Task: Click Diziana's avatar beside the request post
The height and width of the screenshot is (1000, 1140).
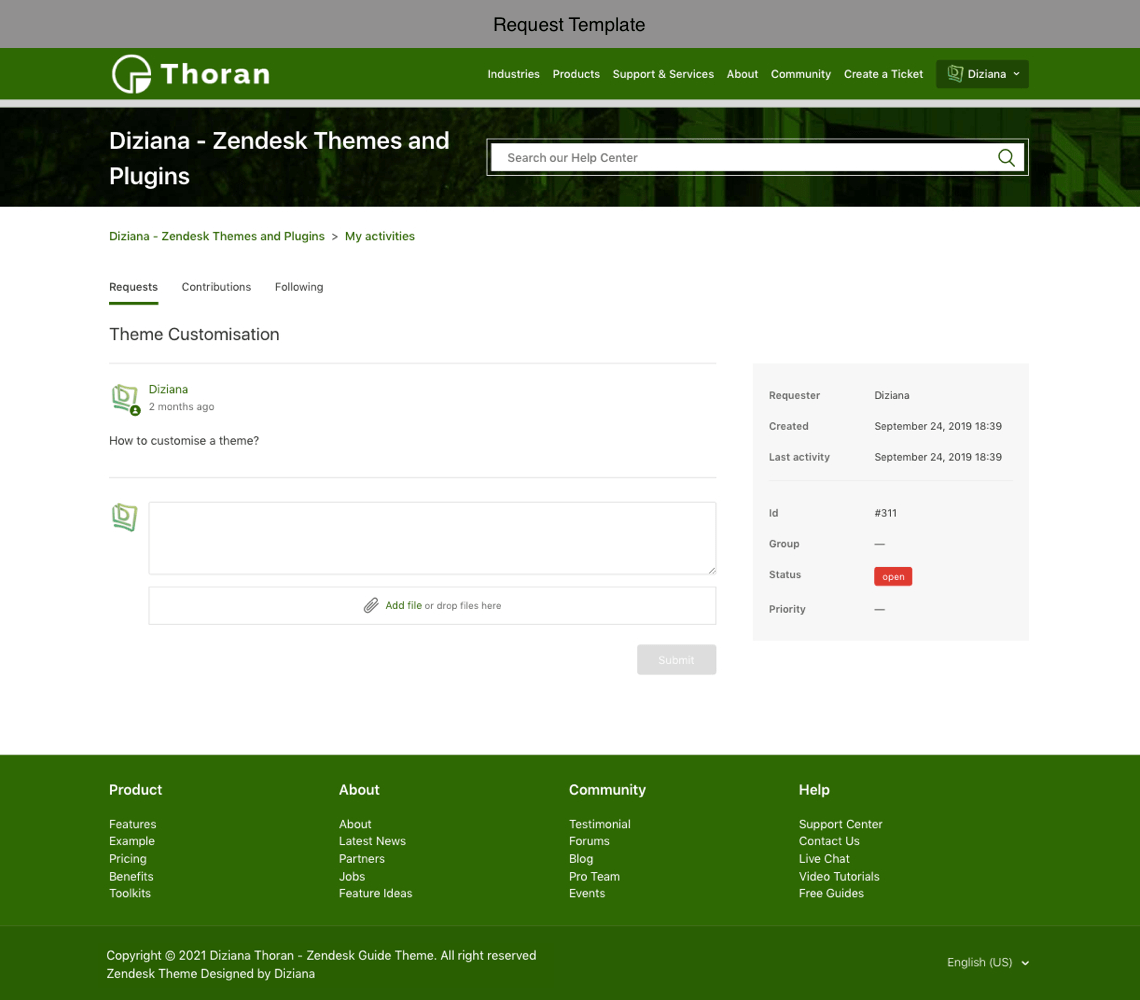Action: [x=125, y=398]
